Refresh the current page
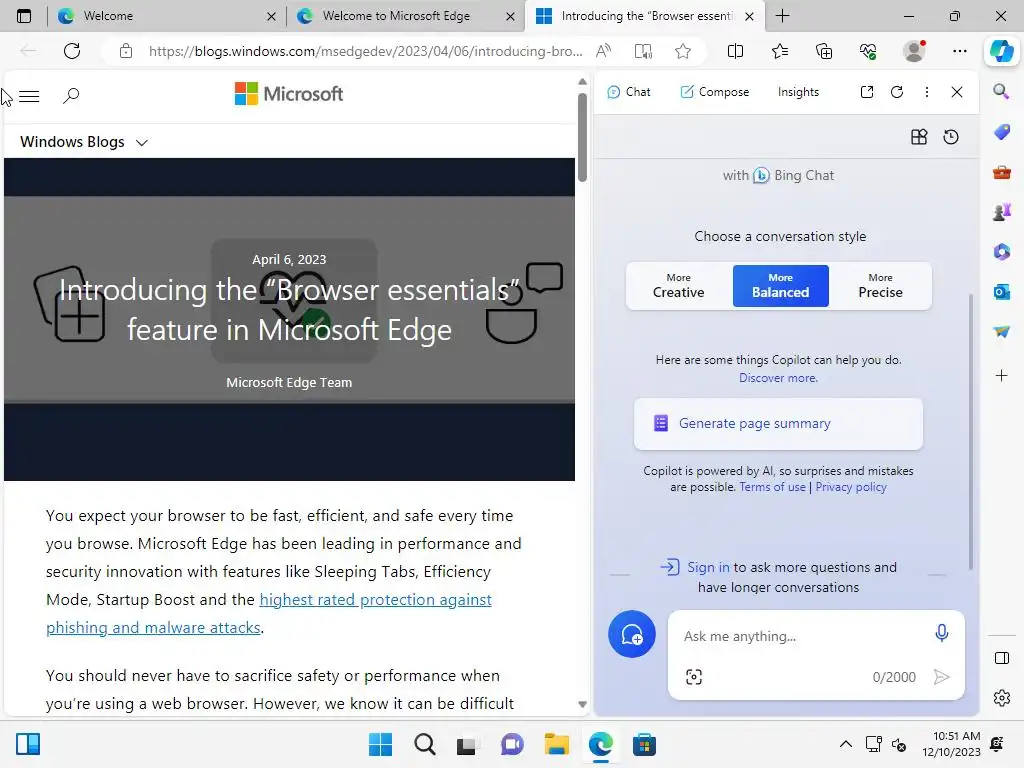This screenshot has width=1024, height=768. click(x=72, y=51)
